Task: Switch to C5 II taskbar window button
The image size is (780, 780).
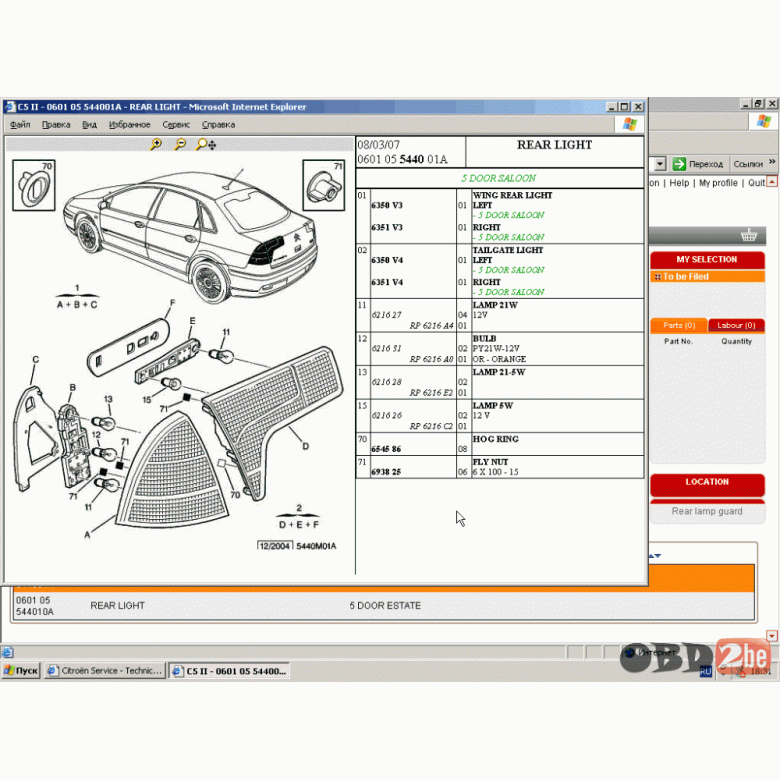Action: click(229, 671)
